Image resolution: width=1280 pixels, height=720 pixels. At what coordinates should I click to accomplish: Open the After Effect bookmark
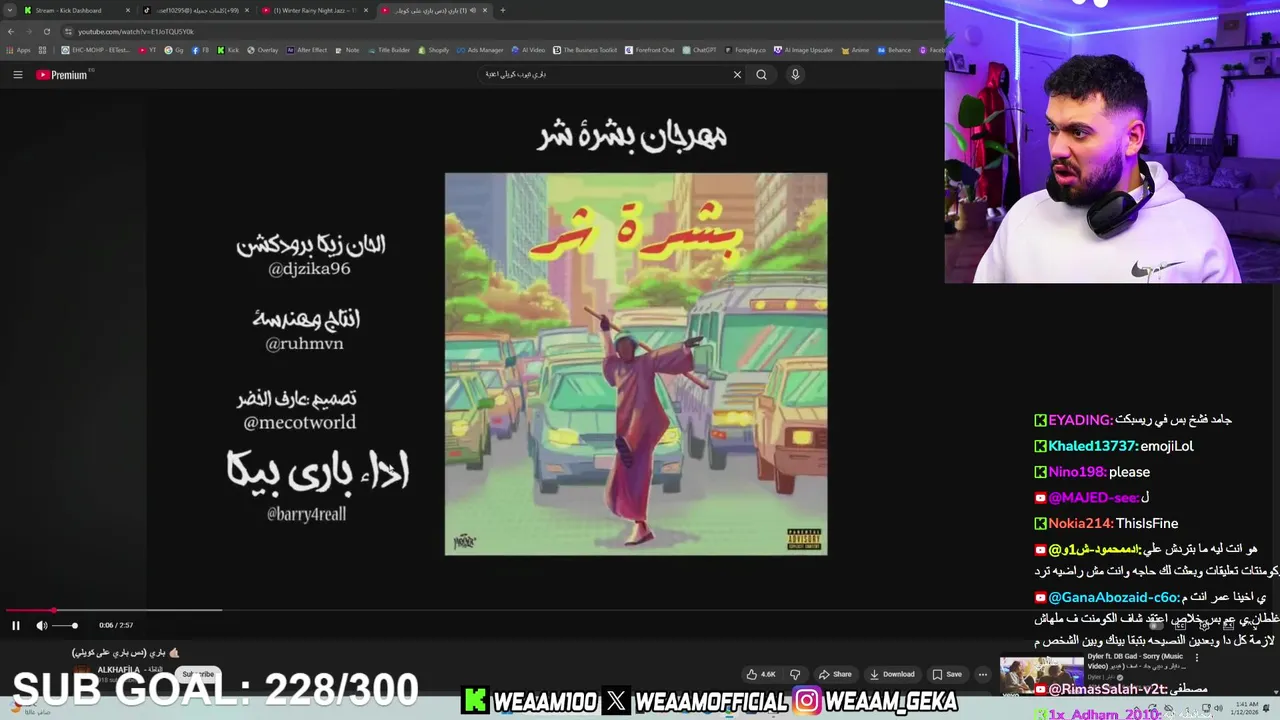(x=307, y=50)
